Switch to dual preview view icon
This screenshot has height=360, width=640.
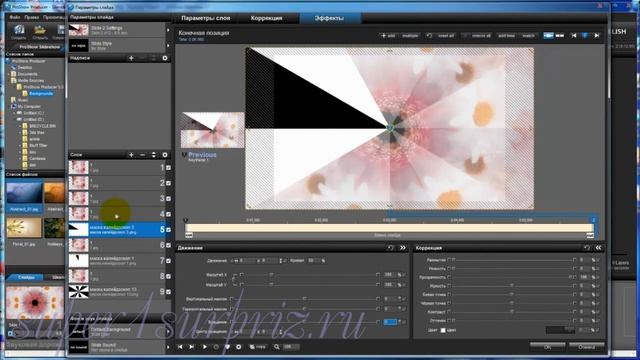(560, 36)
